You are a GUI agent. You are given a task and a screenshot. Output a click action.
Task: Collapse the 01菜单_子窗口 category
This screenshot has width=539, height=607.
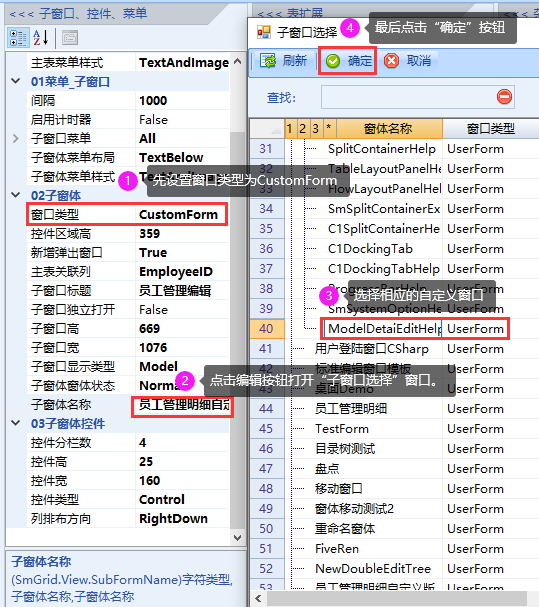(x=15, y=81)
